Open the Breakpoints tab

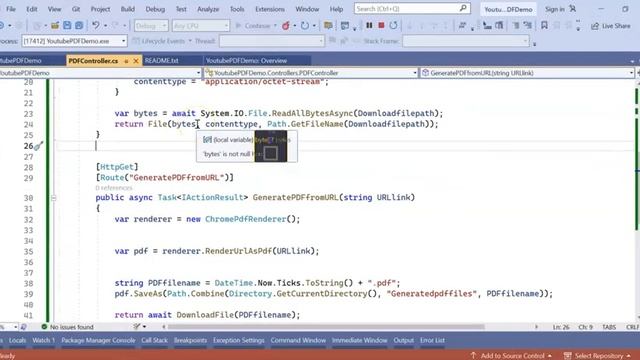190,340
